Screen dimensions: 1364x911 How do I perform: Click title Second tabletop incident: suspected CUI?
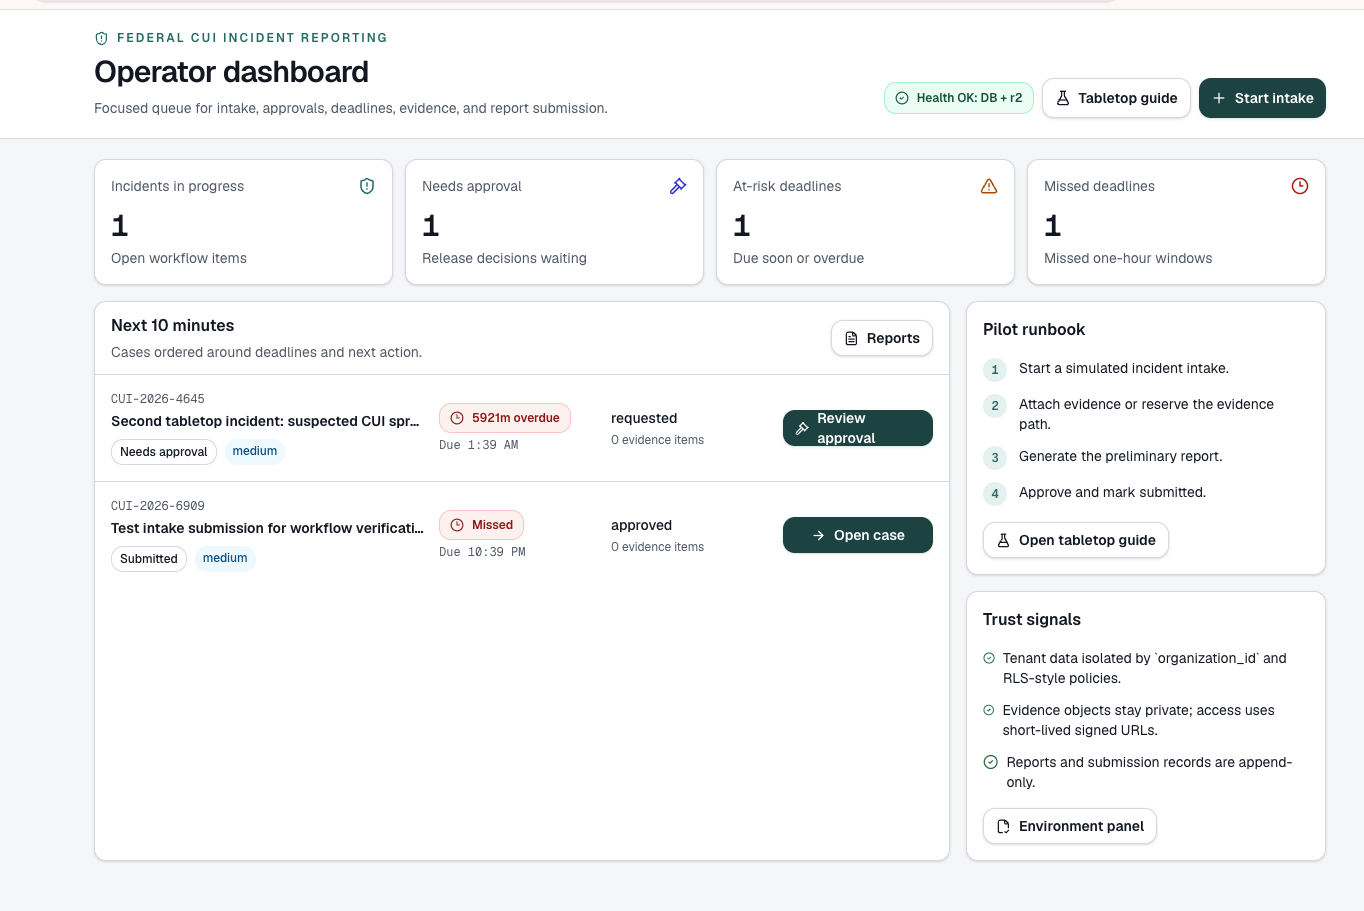265,421
